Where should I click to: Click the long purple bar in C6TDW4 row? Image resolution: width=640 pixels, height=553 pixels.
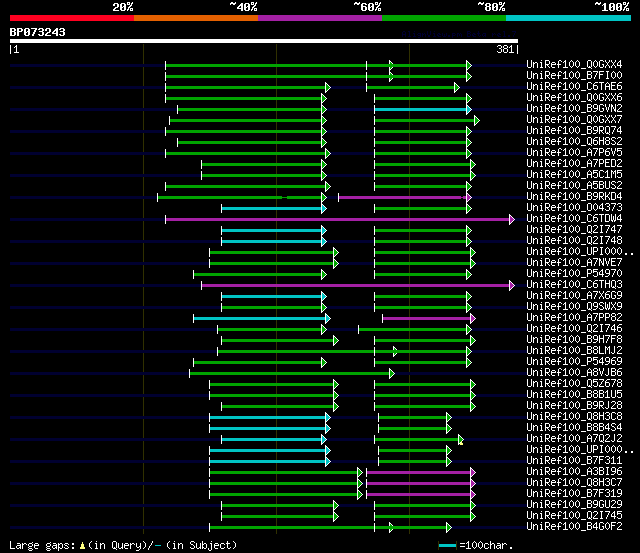click(340, 220)
